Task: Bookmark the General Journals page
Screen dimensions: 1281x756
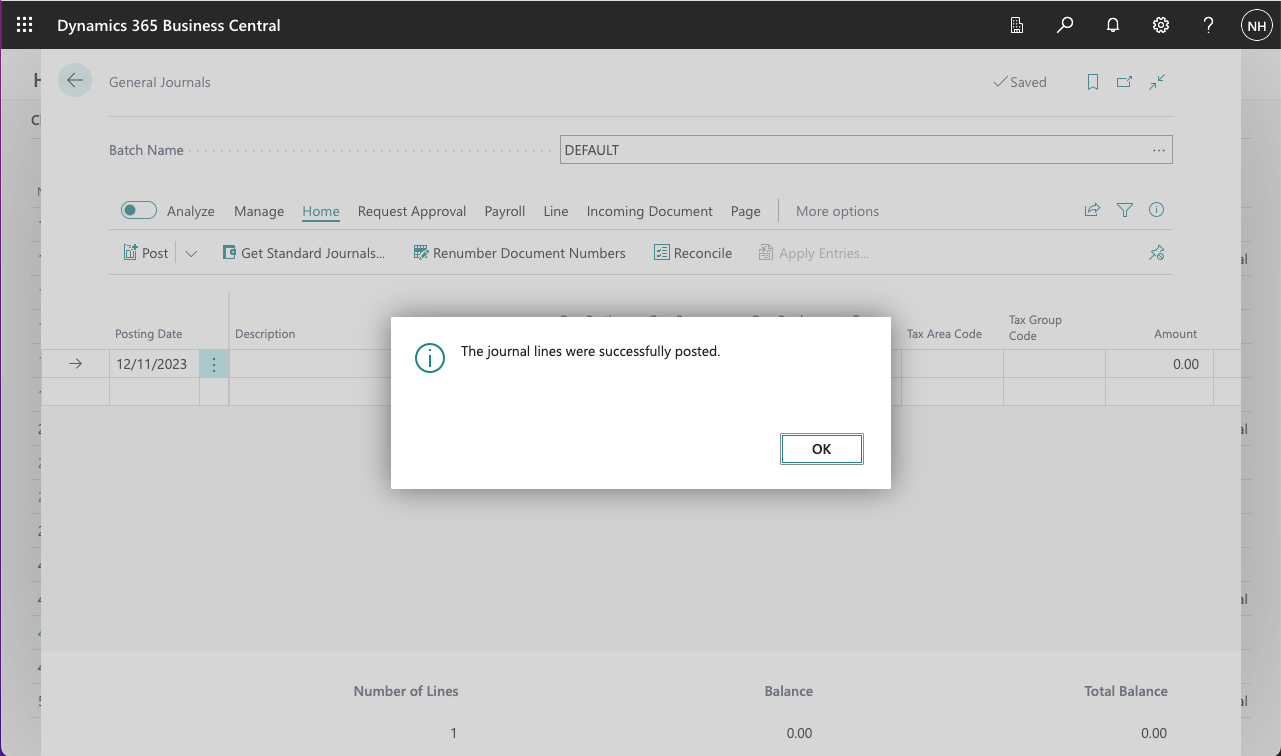Action: point(1093,82)
